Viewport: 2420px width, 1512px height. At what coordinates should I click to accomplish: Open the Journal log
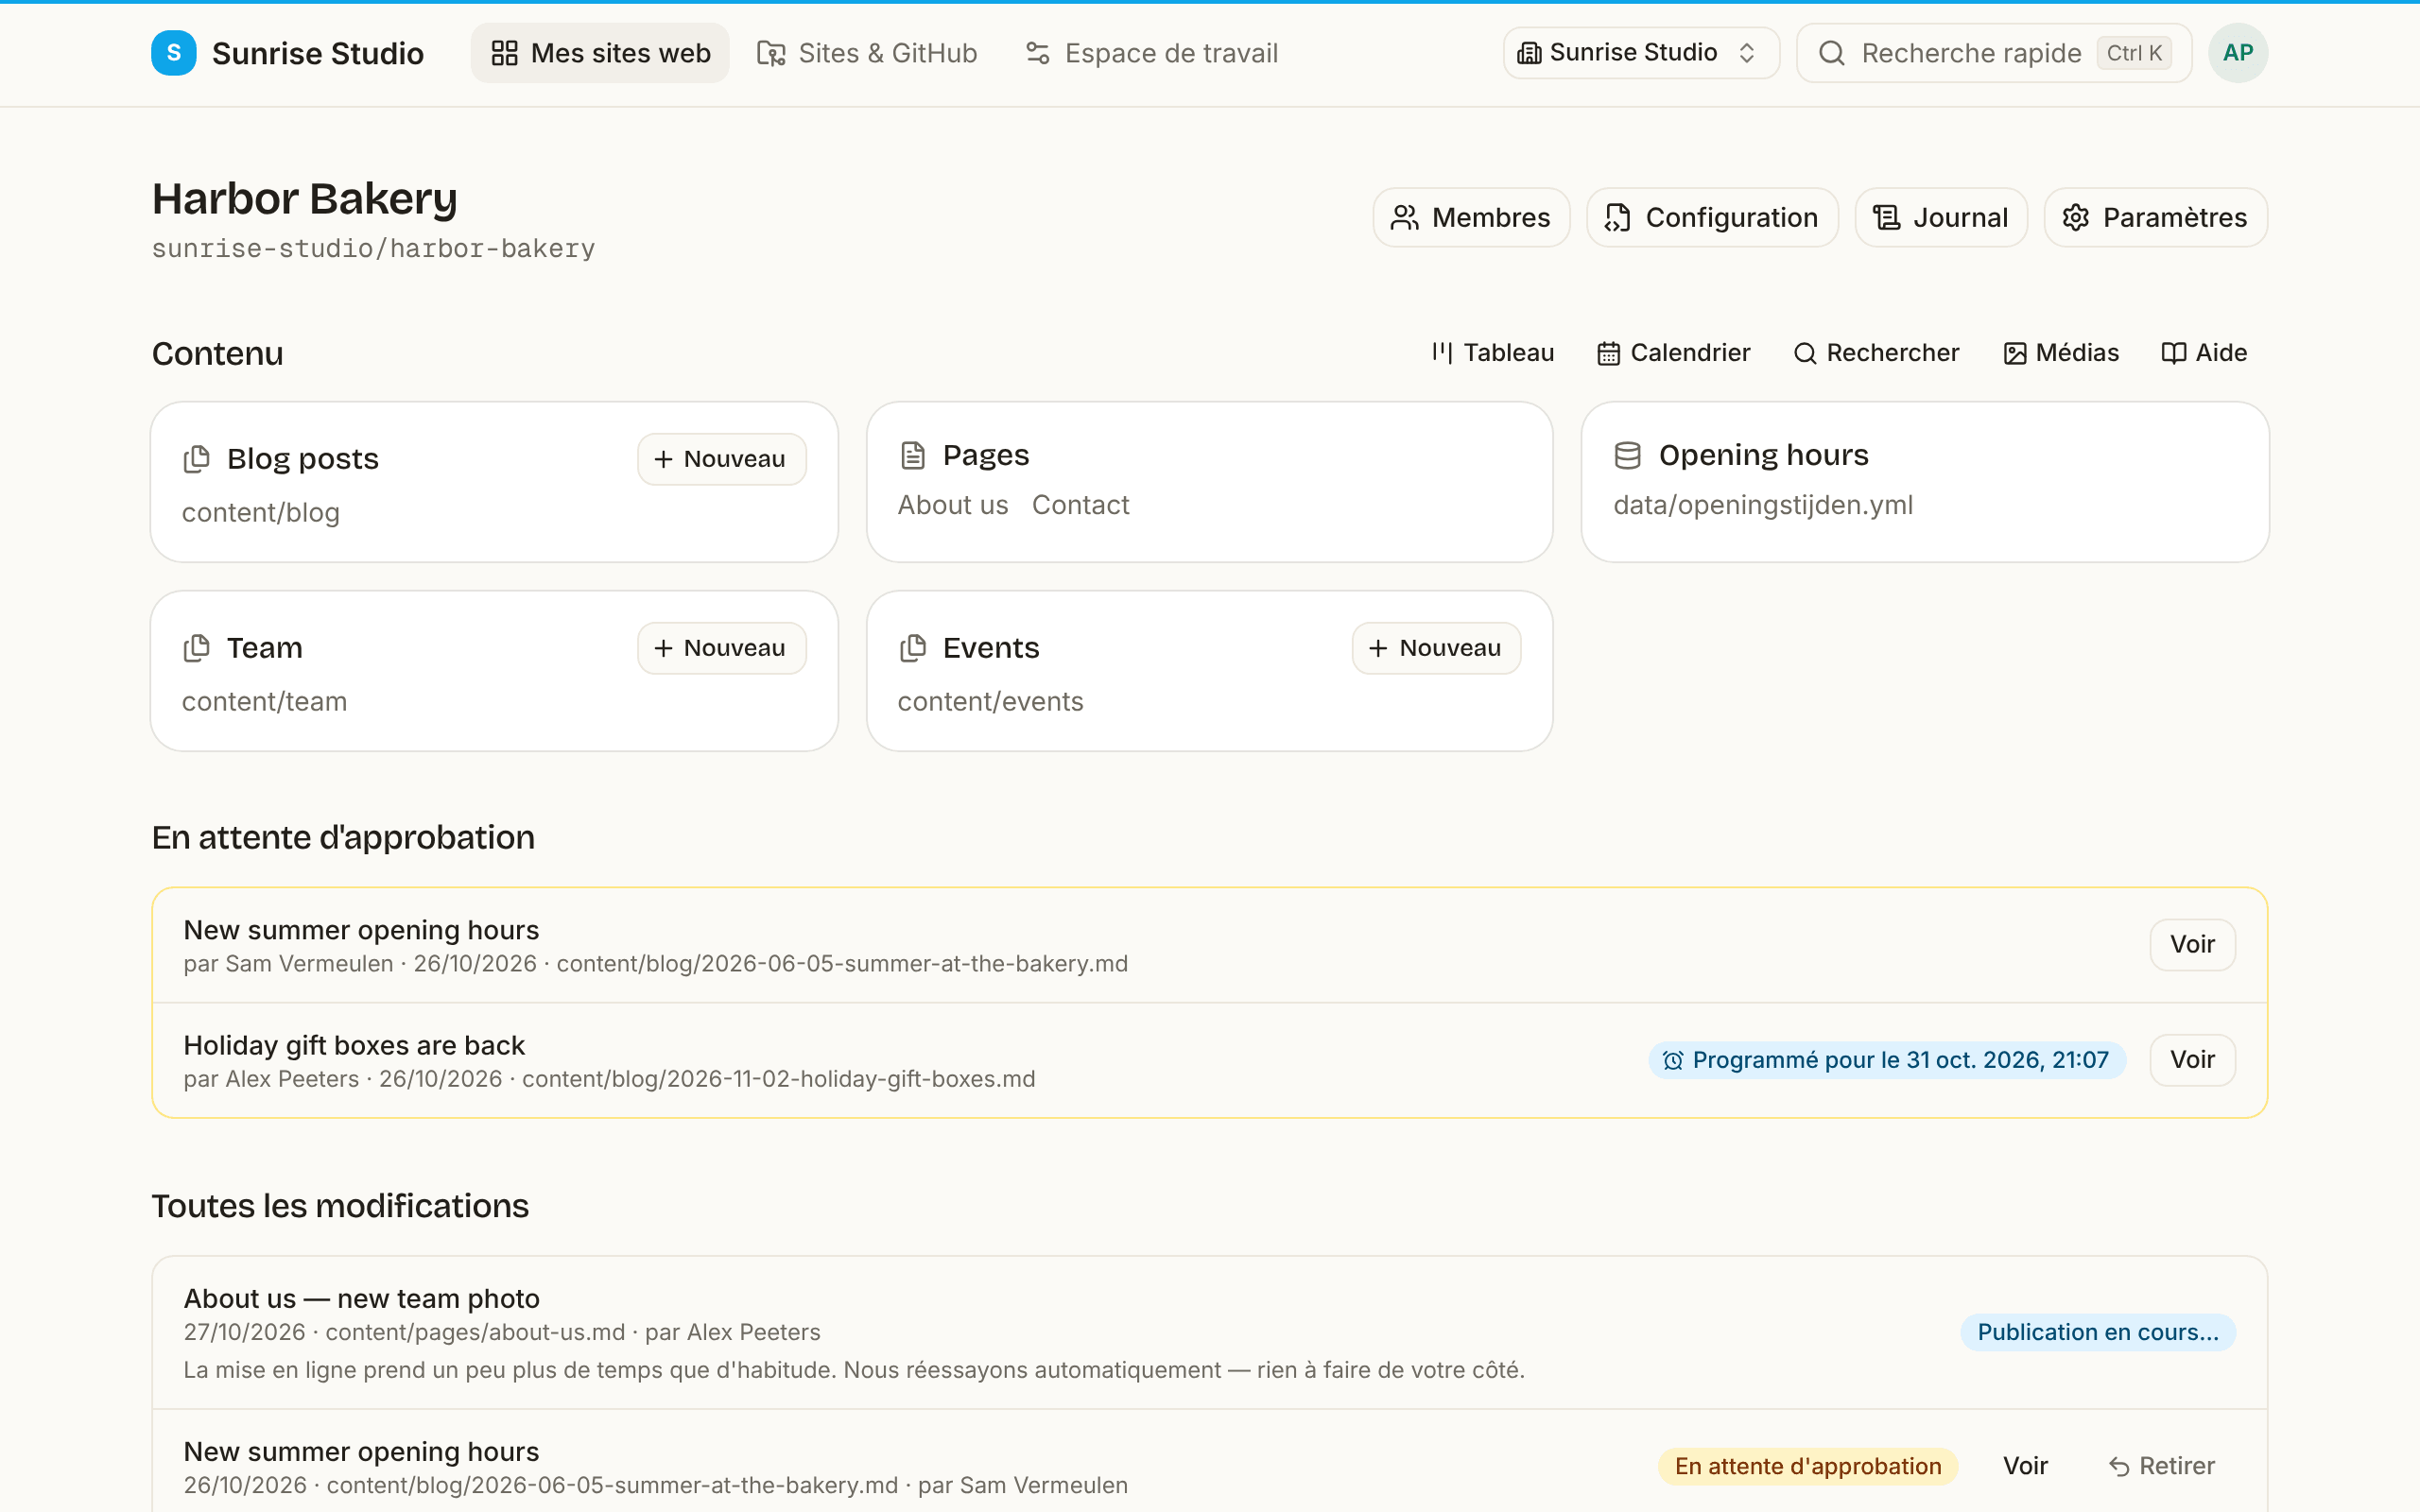(x=1940, y=217)
